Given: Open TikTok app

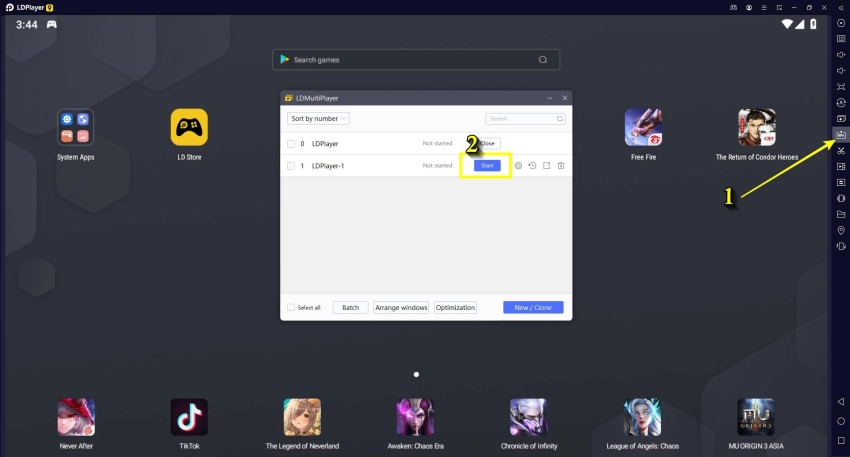Looking at the screenshot, I should 189,417.
